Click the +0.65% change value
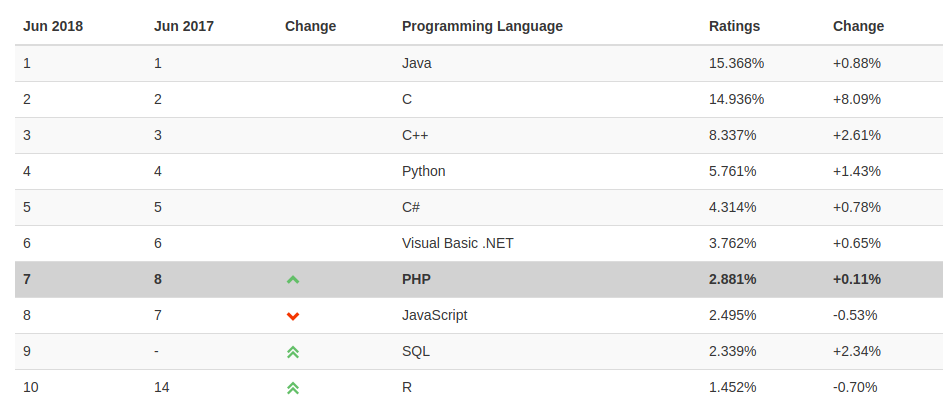Image resolution: width=951 pixels, height=404 pixels. click(x=857, y=243)
